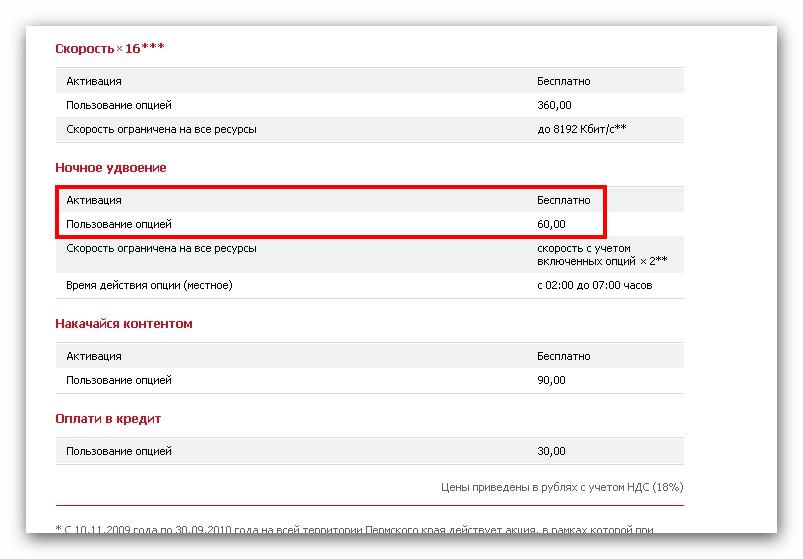This screenshot has width=803, height=559.
Task: Select the 60,00 price in Ночное удвоение
Action: [551, 224]
